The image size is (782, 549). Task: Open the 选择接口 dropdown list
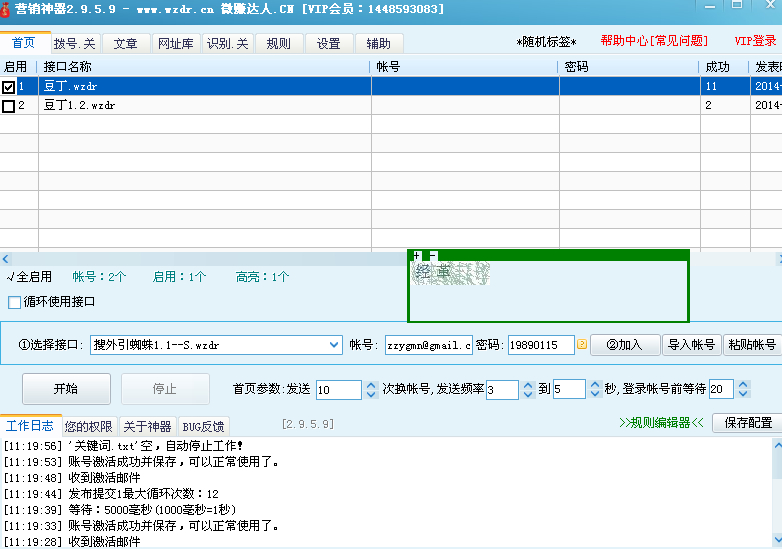coord(334,345)
